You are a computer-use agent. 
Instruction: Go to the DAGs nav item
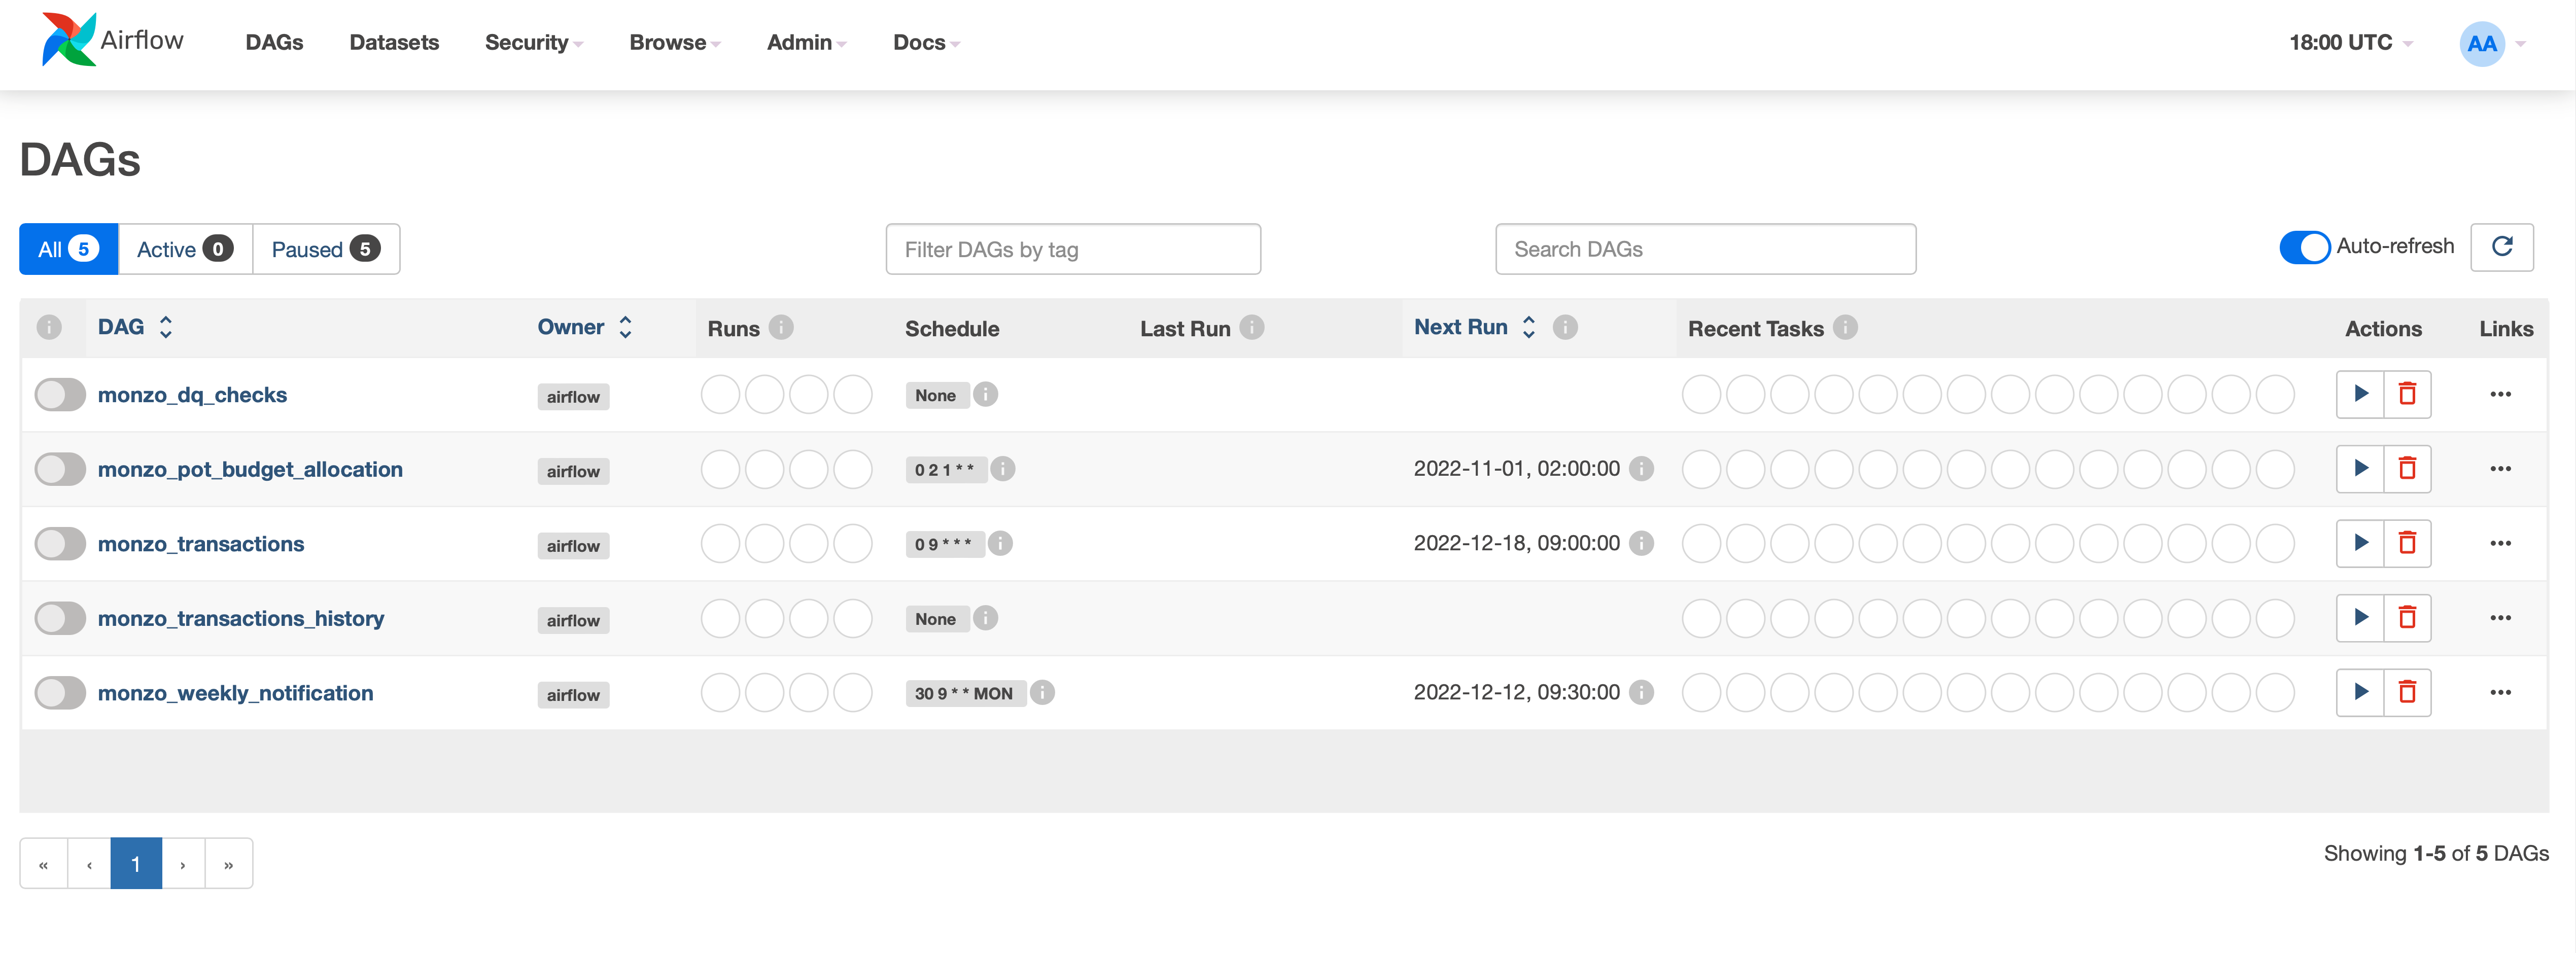[x=274, y=42]
